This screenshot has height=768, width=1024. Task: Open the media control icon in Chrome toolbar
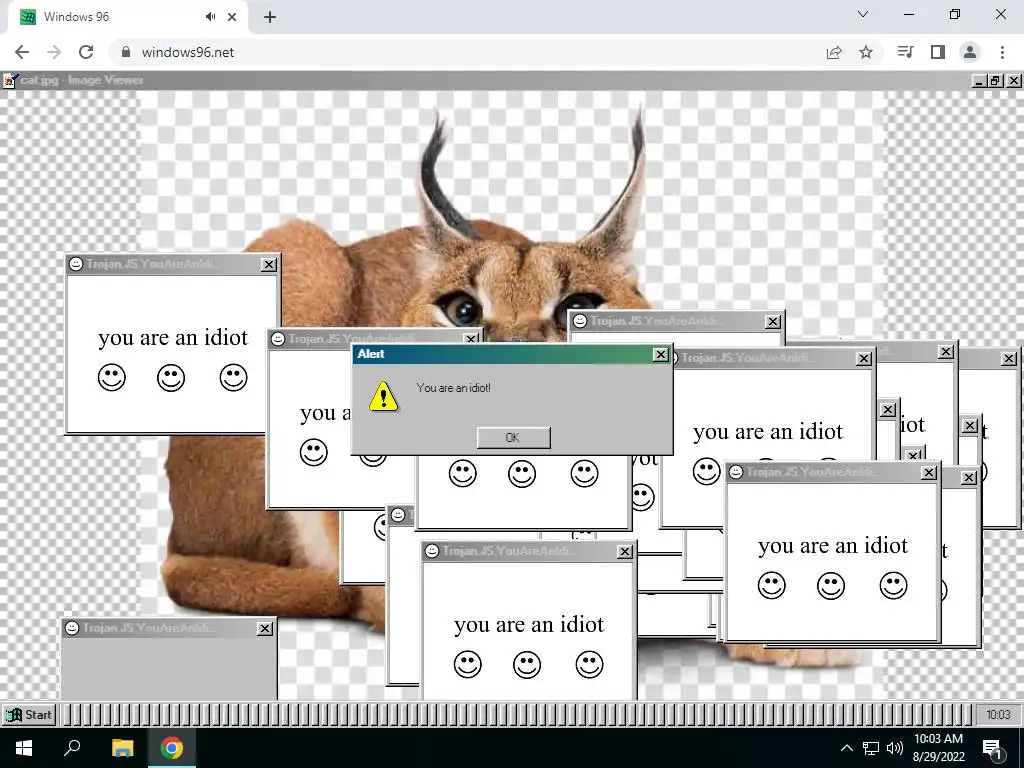[905, 52]
